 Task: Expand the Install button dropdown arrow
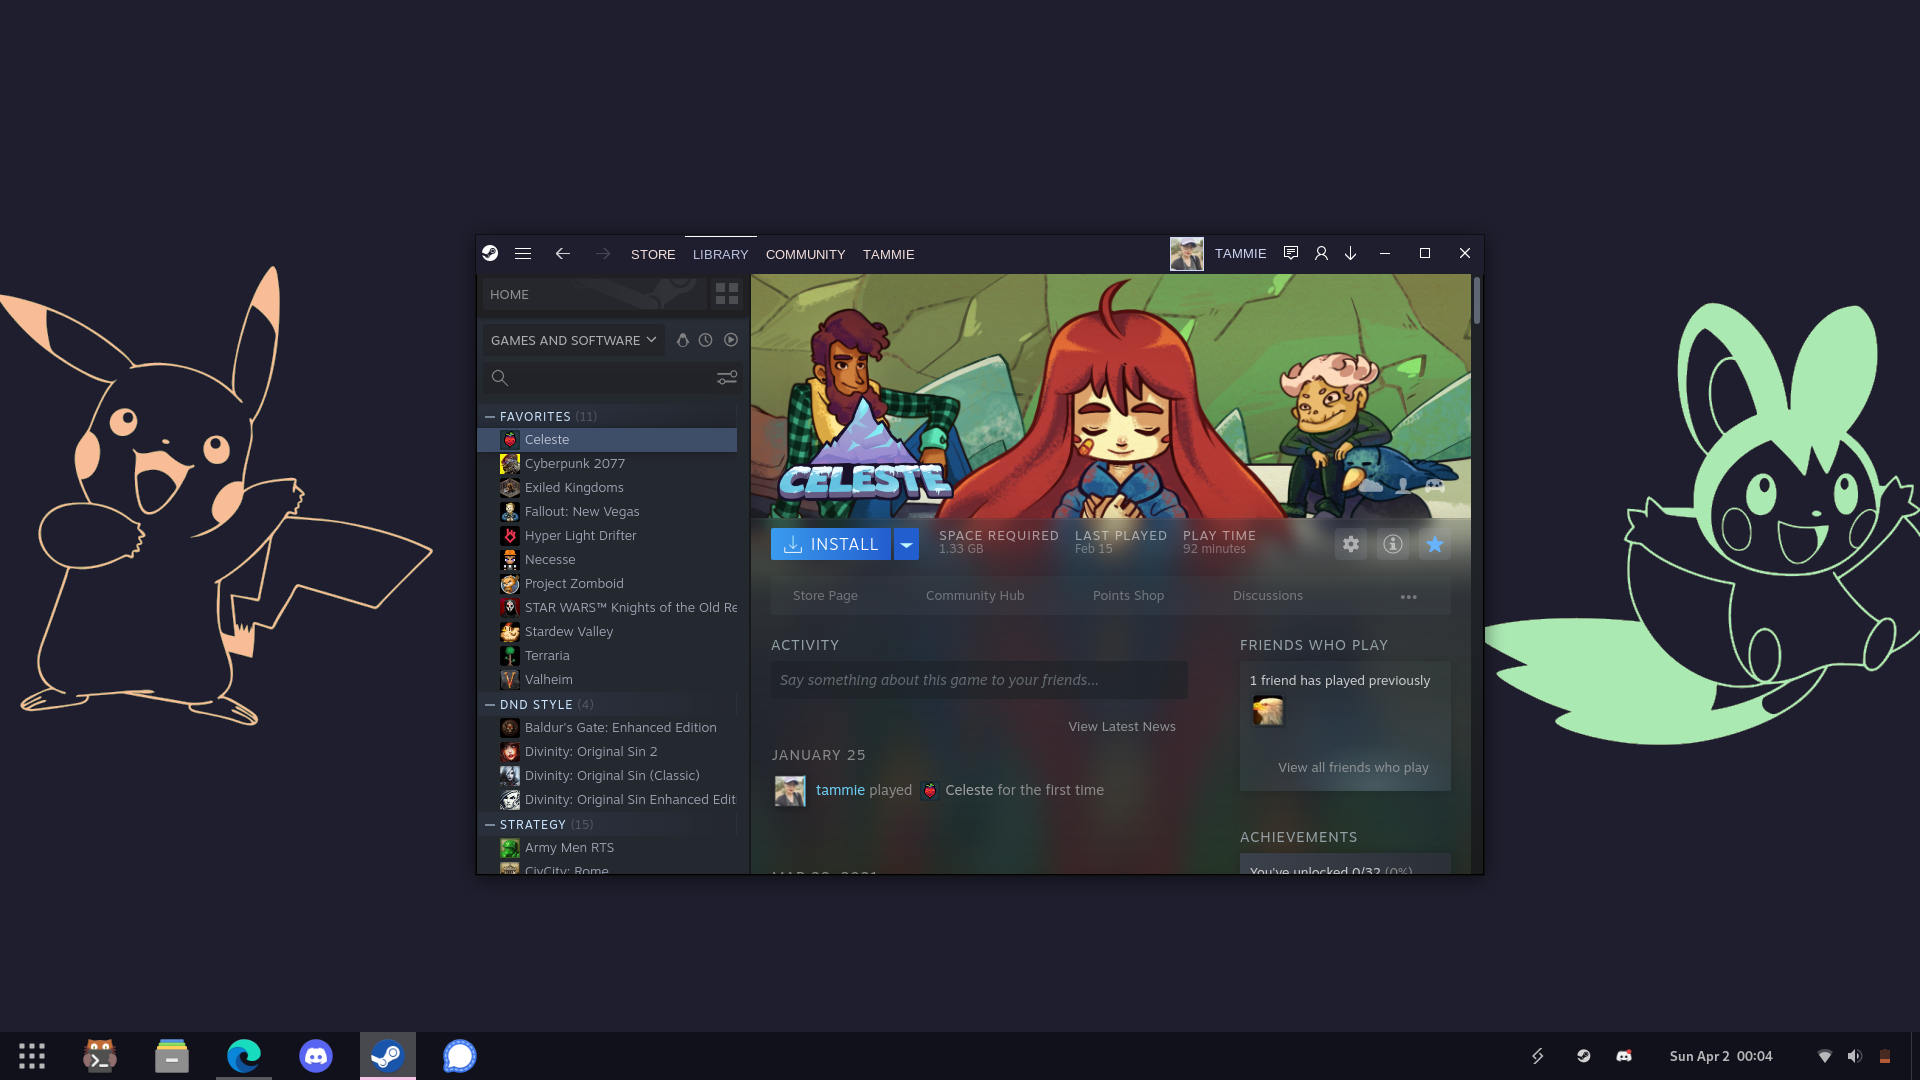tap(906, 544)
